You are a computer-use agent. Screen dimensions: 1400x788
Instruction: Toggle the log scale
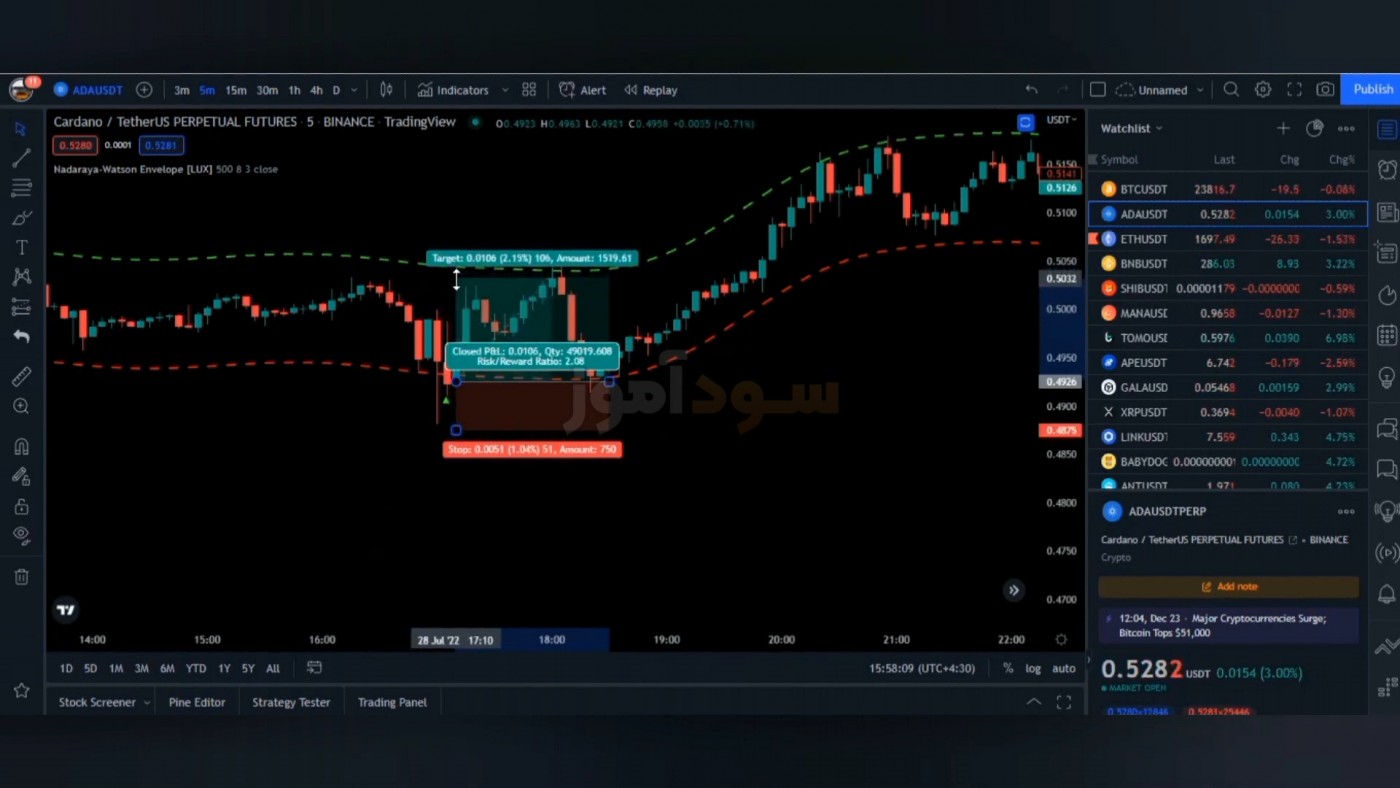point(1033,668)
